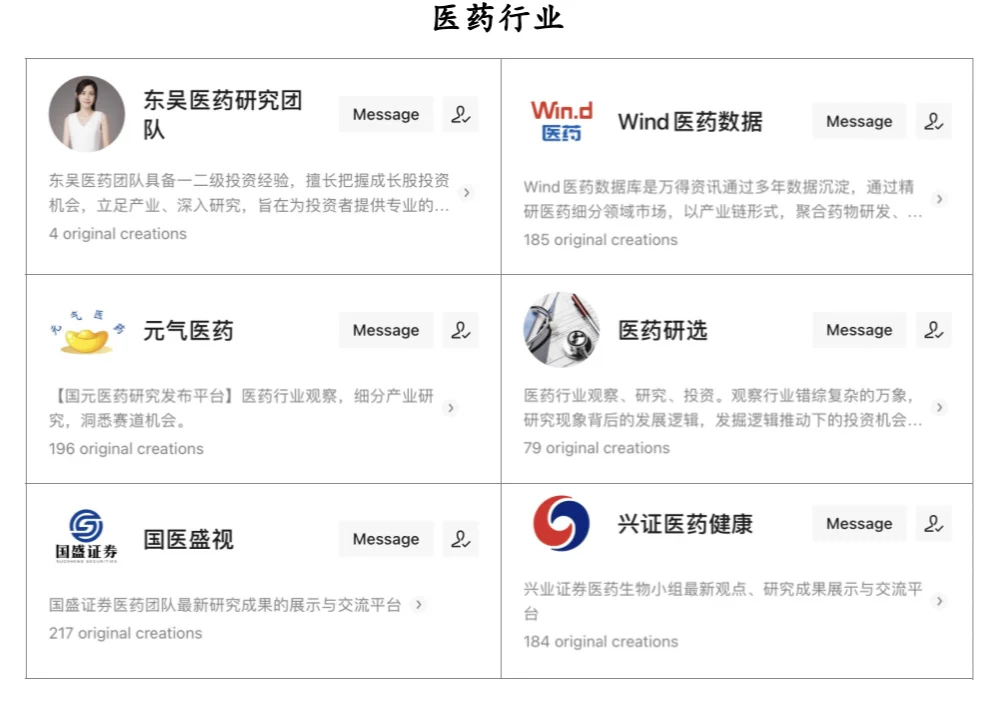Screen dimensions: 996x704
Task: Message the 东吴医药研究团队 account
Action: pyautogui.click(x=386, y=114)
